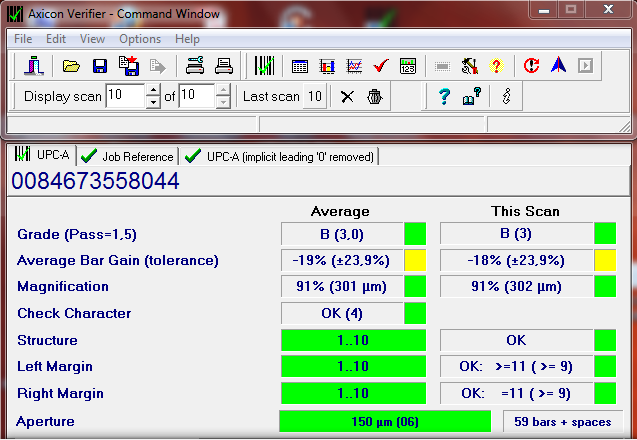Click the Left Margin 1..10 green bar

(x=353, y=366)
